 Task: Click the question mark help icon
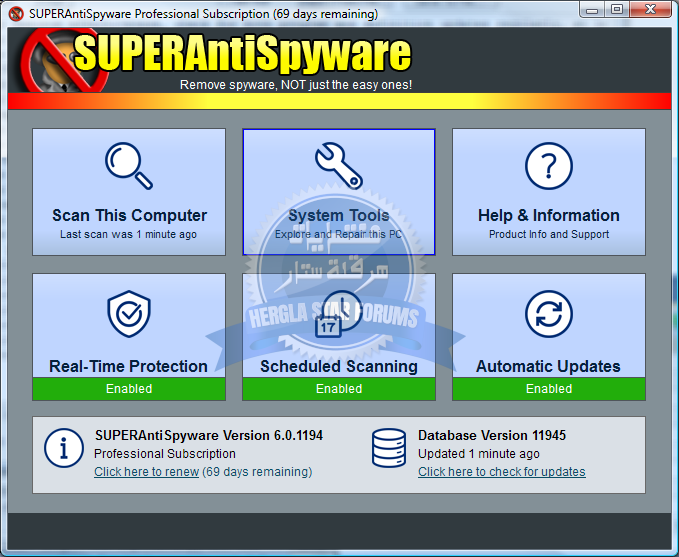(x=548, y=166)
